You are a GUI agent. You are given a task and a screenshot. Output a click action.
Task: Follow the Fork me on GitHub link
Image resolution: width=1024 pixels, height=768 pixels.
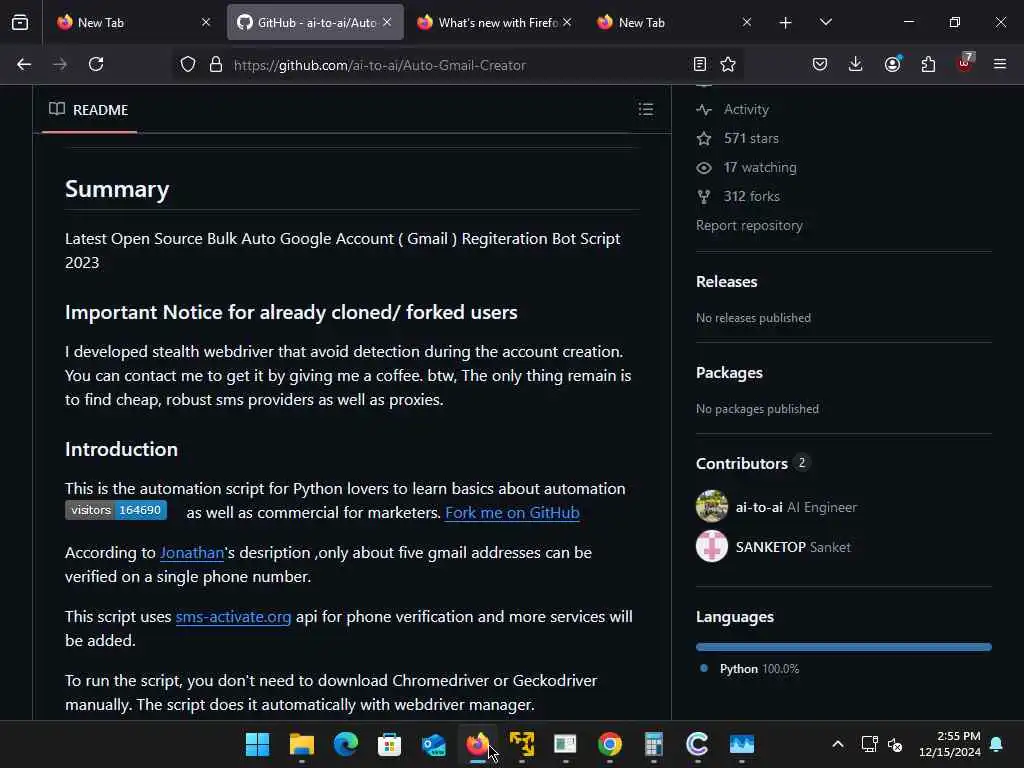(x=512, y=513)
